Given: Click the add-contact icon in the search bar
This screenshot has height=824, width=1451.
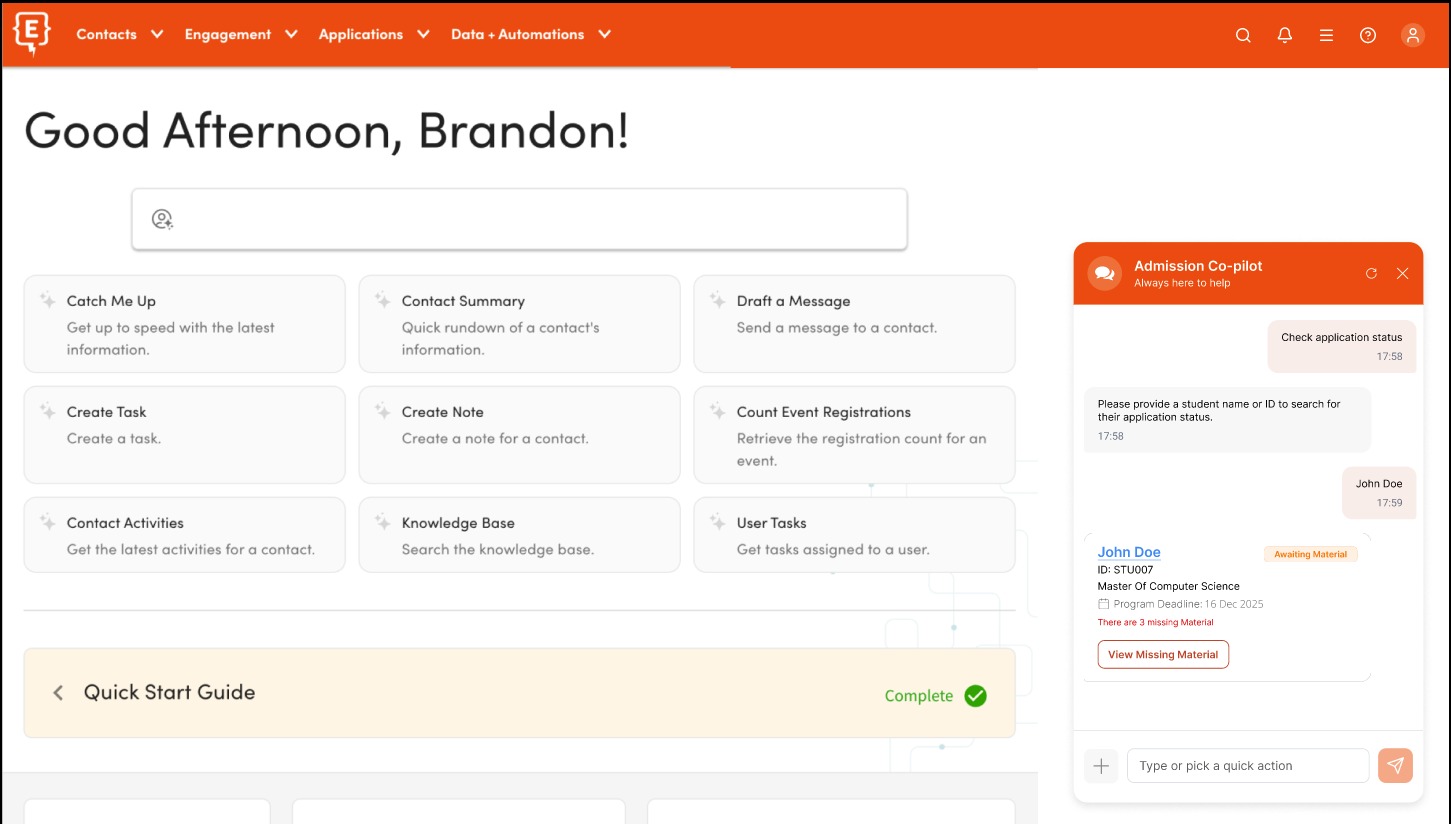Looking at the screenshot, I should [x=162, y=218].
